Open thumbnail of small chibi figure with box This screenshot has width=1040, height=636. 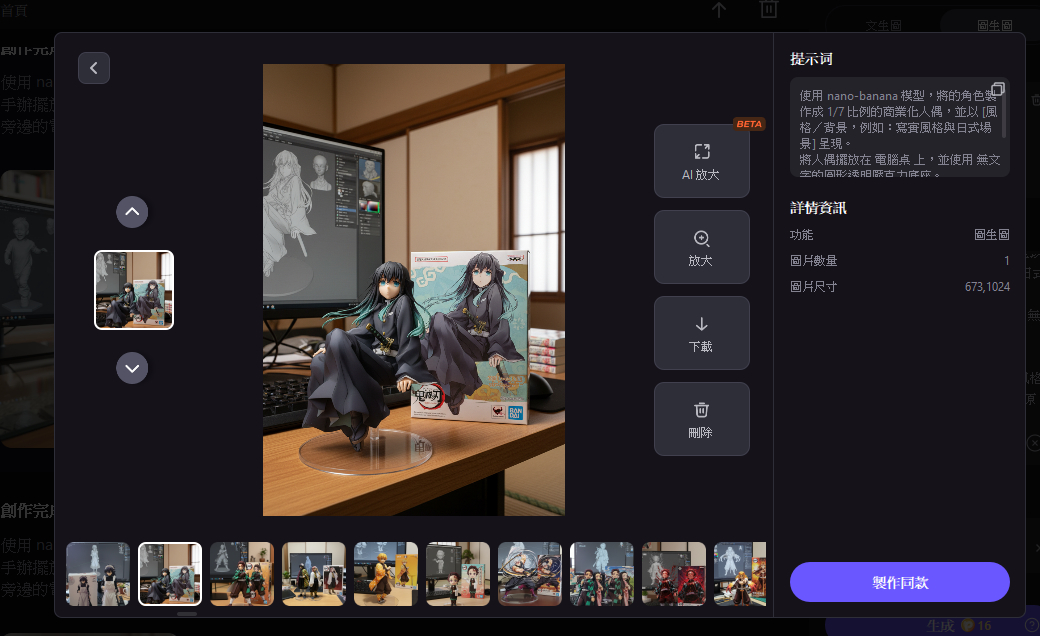(x=458, y=574)
